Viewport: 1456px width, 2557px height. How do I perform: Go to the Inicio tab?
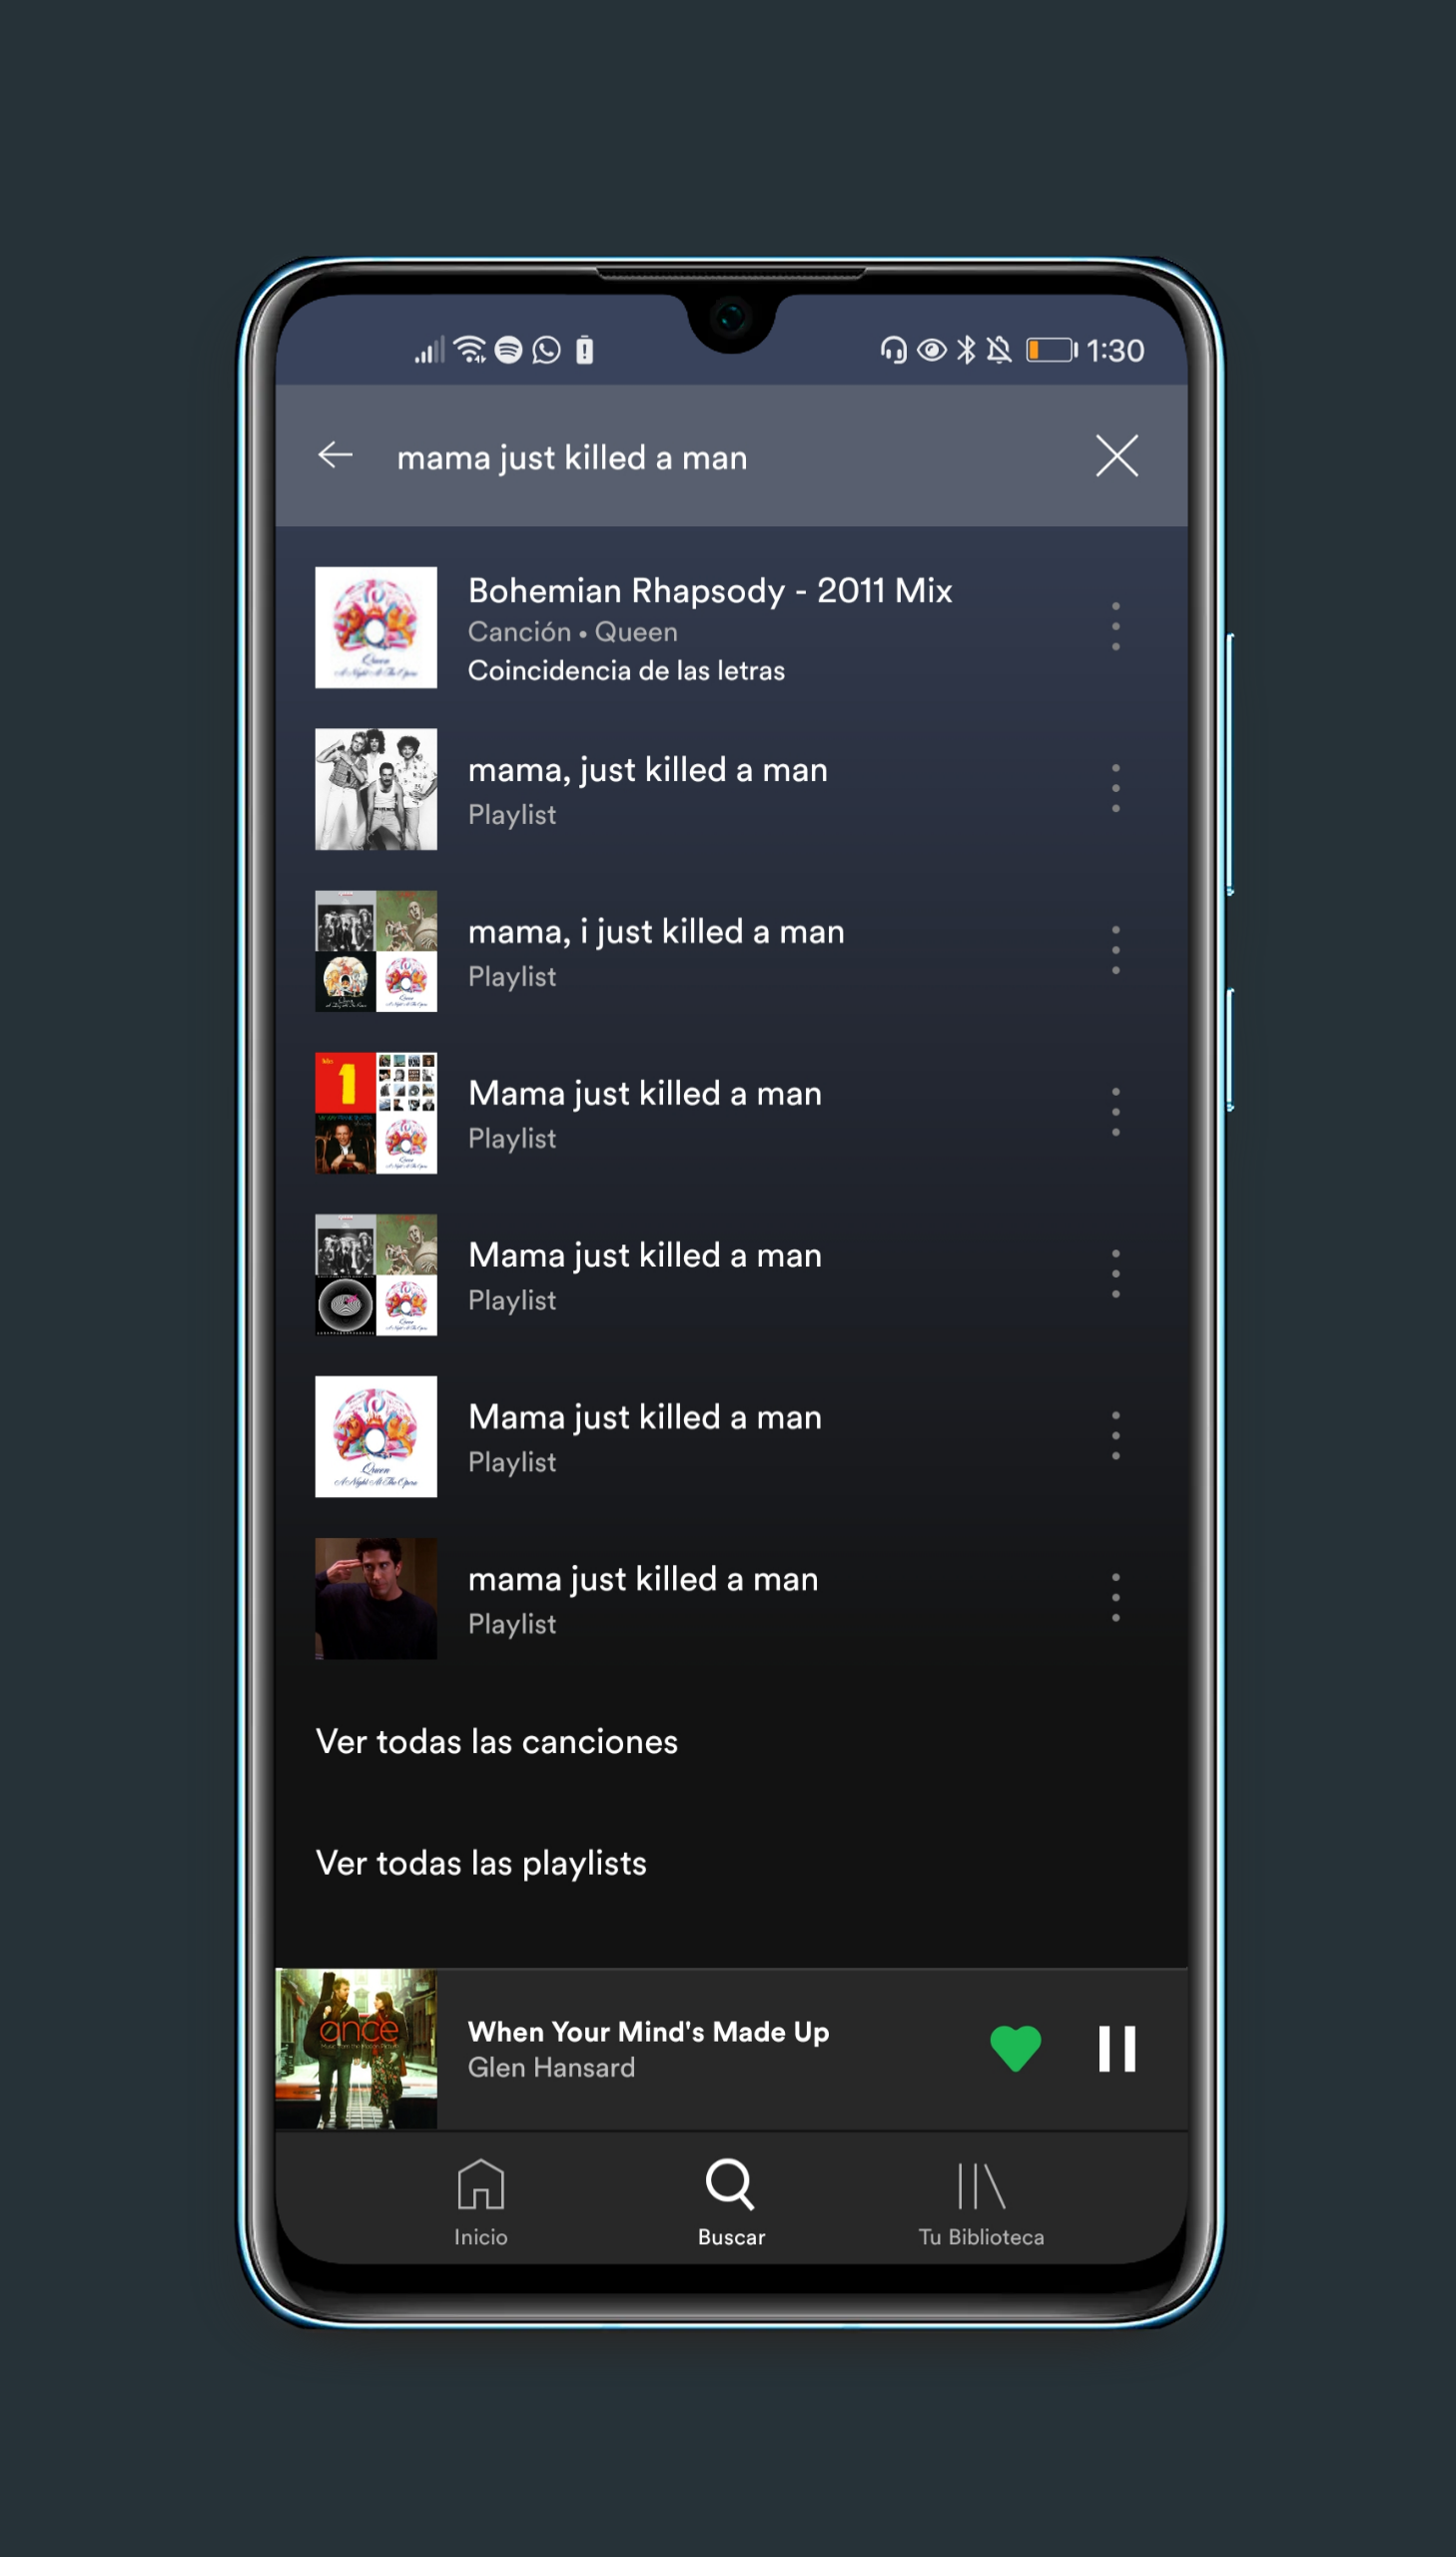481,2203
